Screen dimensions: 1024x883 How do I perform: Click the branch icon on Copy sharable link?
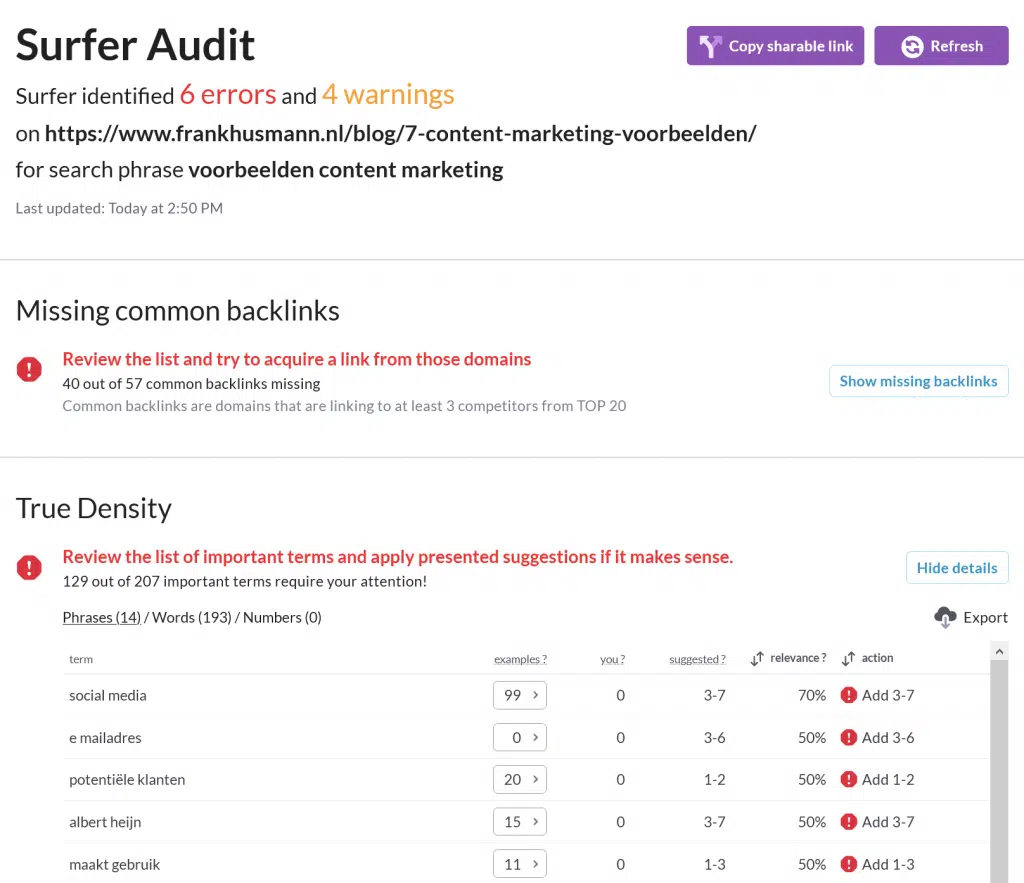[x=711, y=45]
